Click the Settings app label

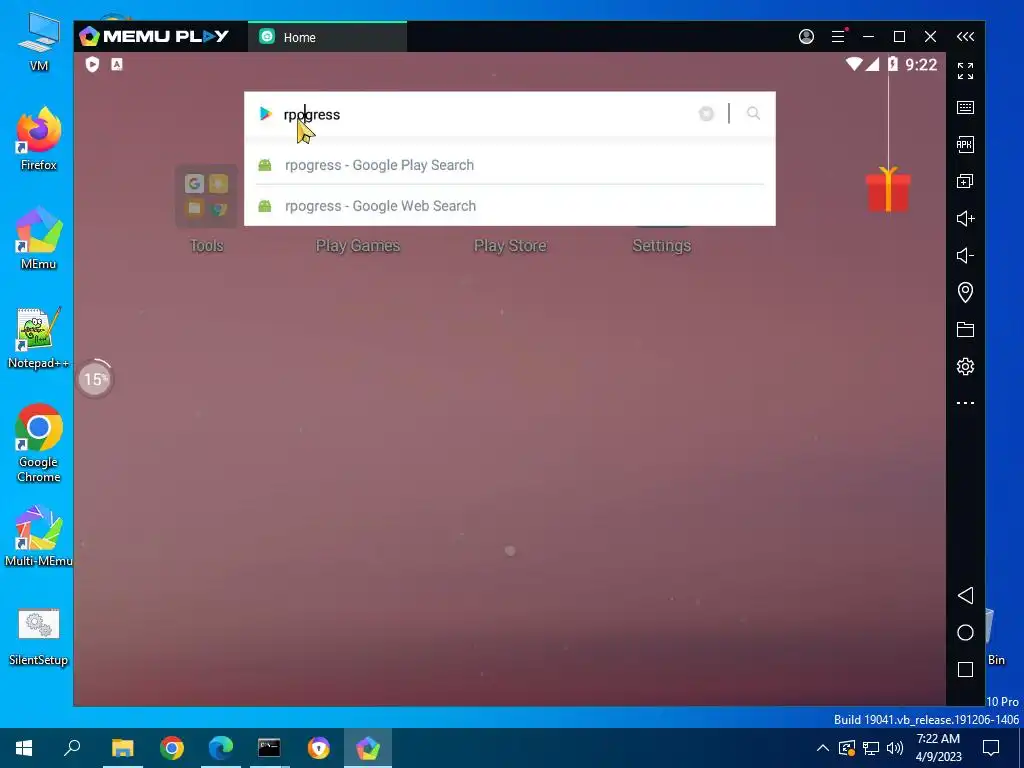(662, 246)
